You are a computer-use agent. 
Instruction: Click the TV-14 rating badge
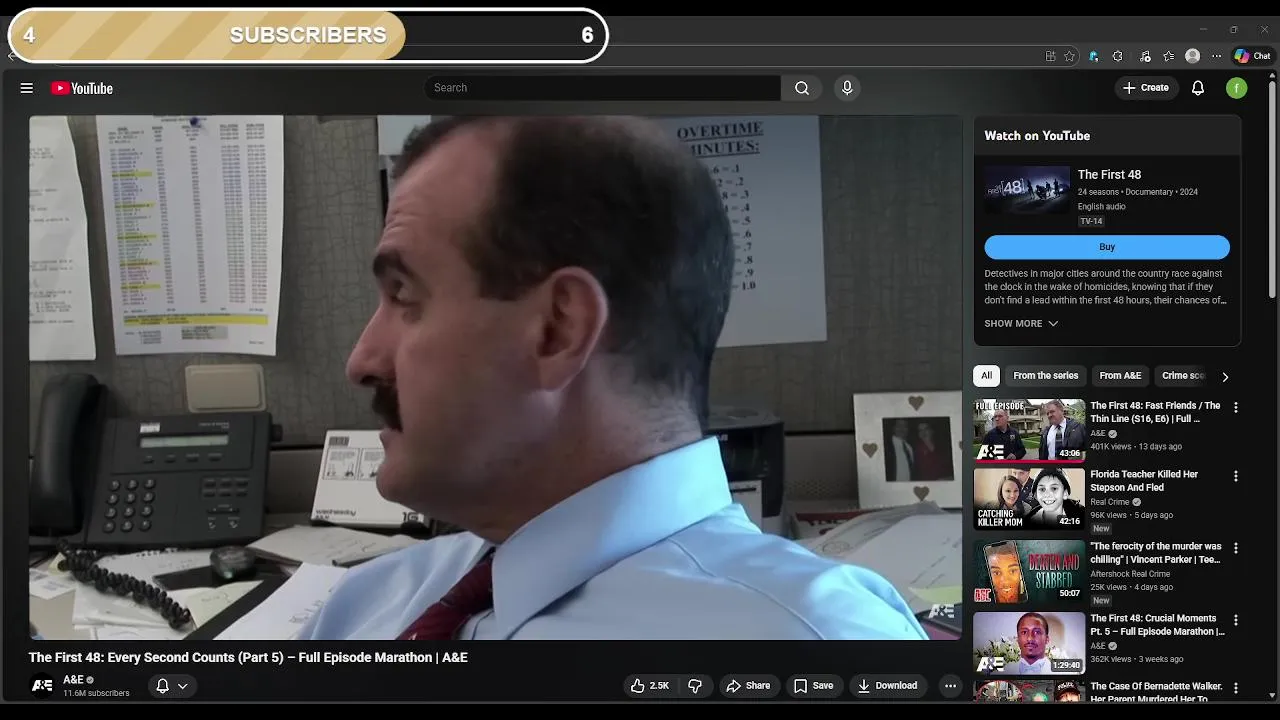(1091, 222)
